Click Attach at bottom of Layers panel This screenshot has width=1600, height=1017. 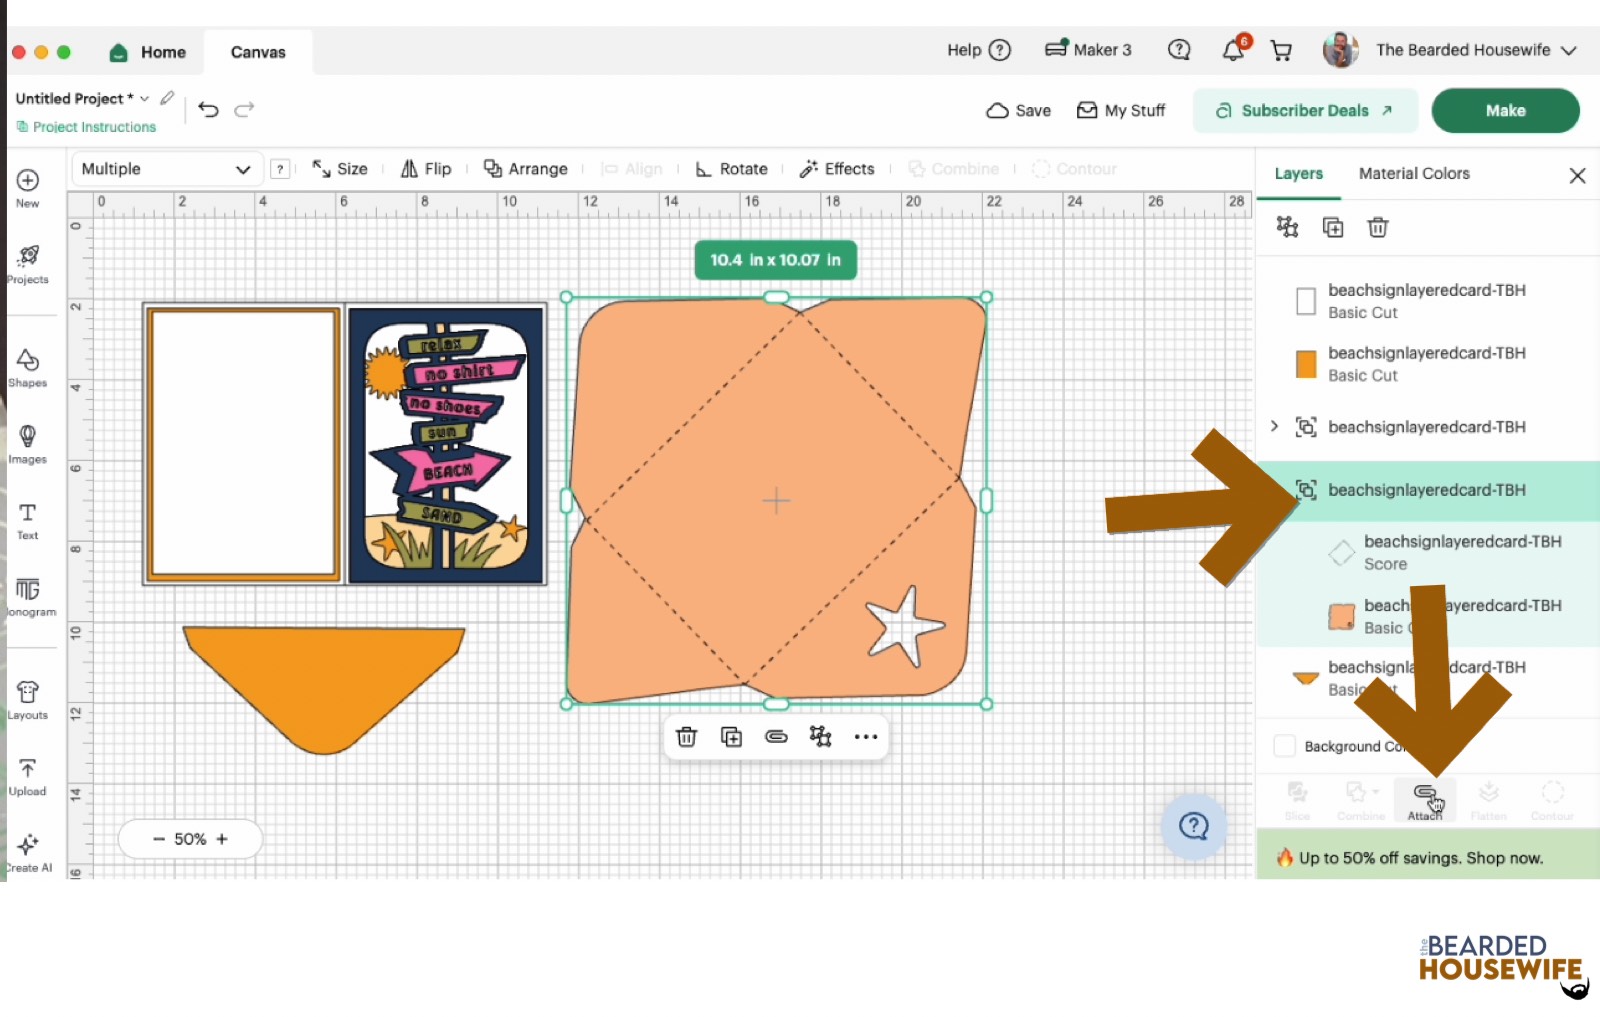tap(1425, 801)
